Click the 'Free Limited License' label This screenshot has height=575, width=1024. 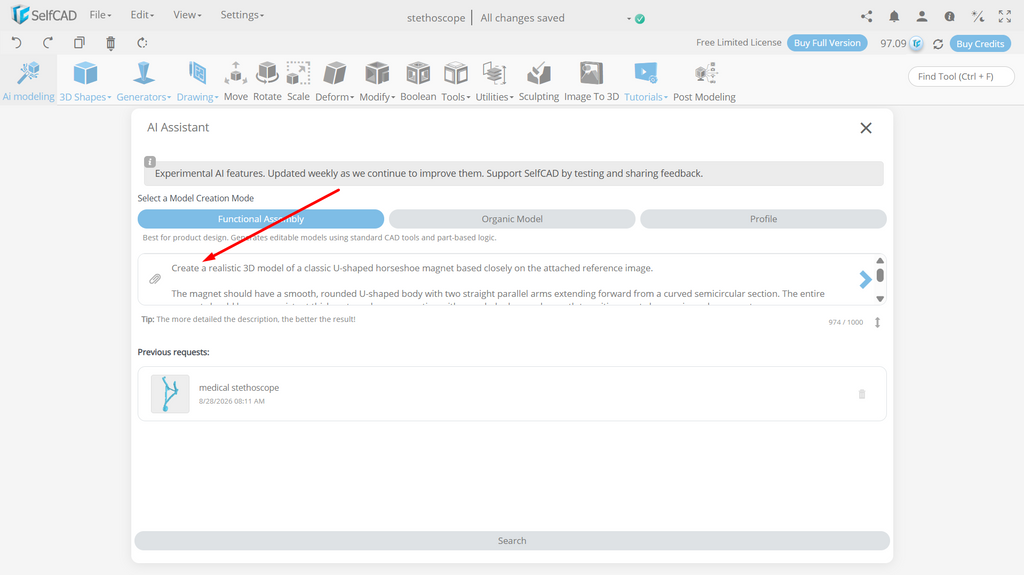pos(739,42)
